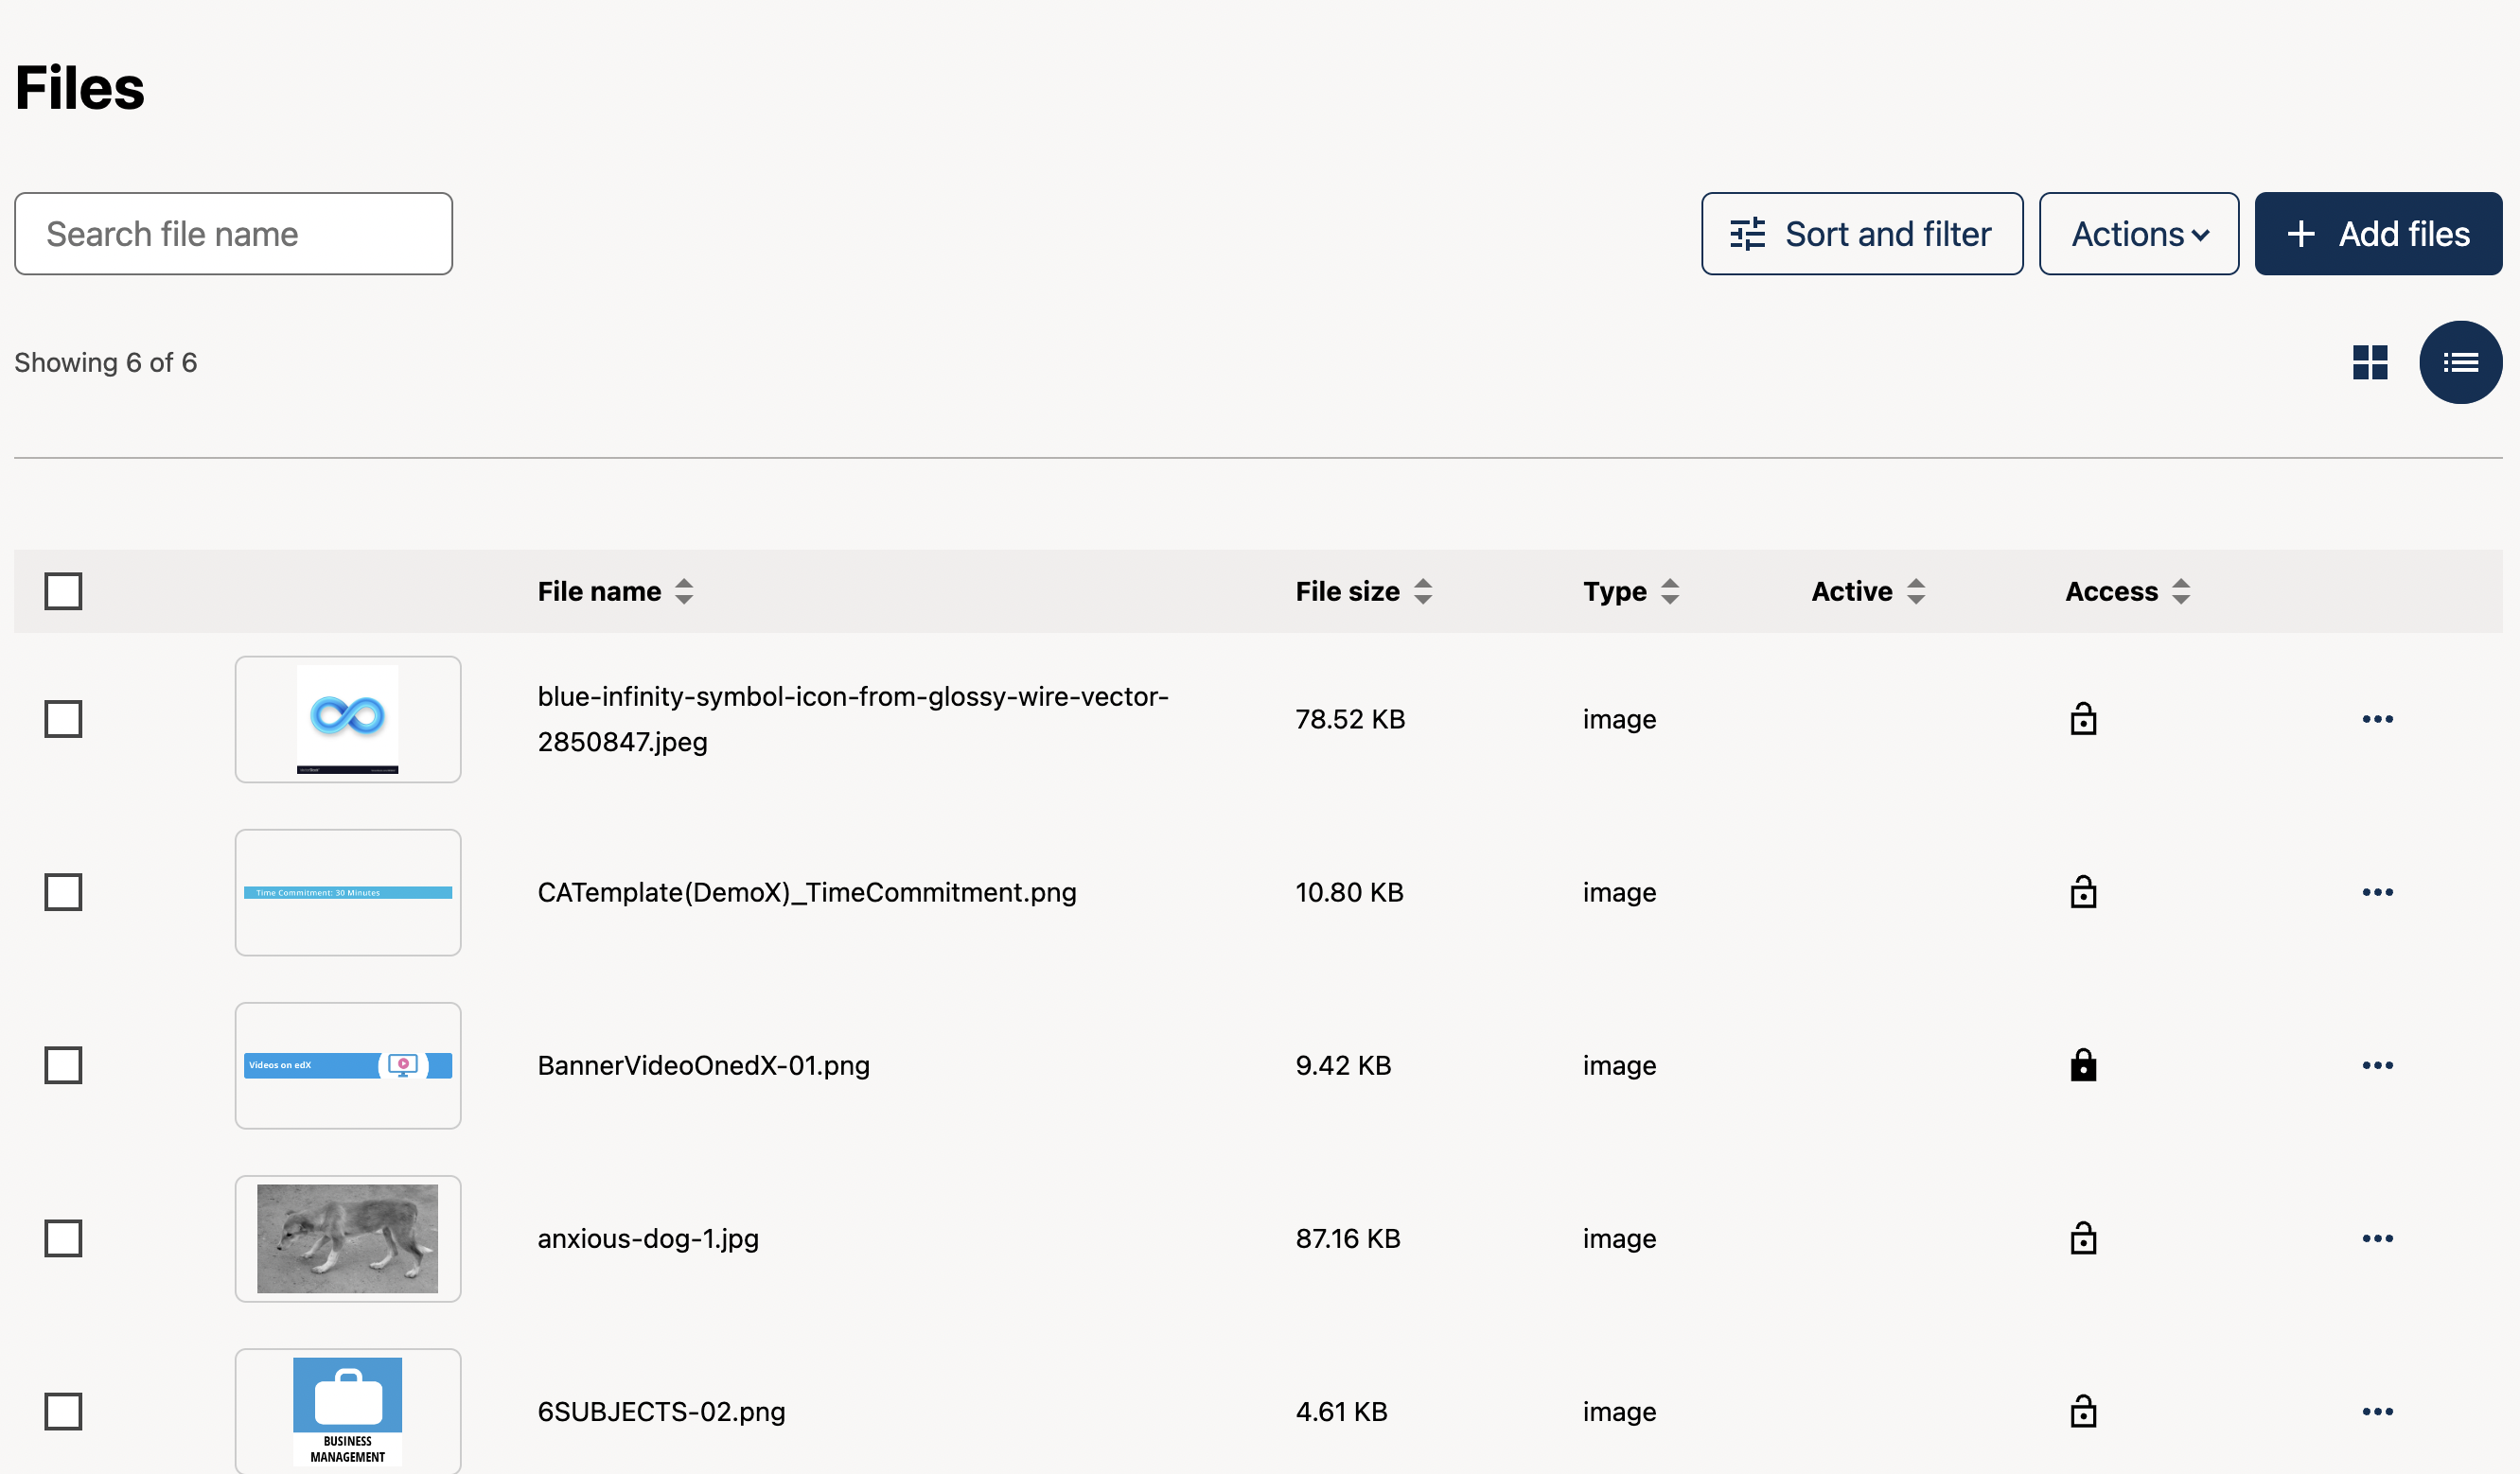Select the anxious-dog-1.jpg checkbox
Image resolution: width=2520 pixels, height=1474 pixels.
63,1238
